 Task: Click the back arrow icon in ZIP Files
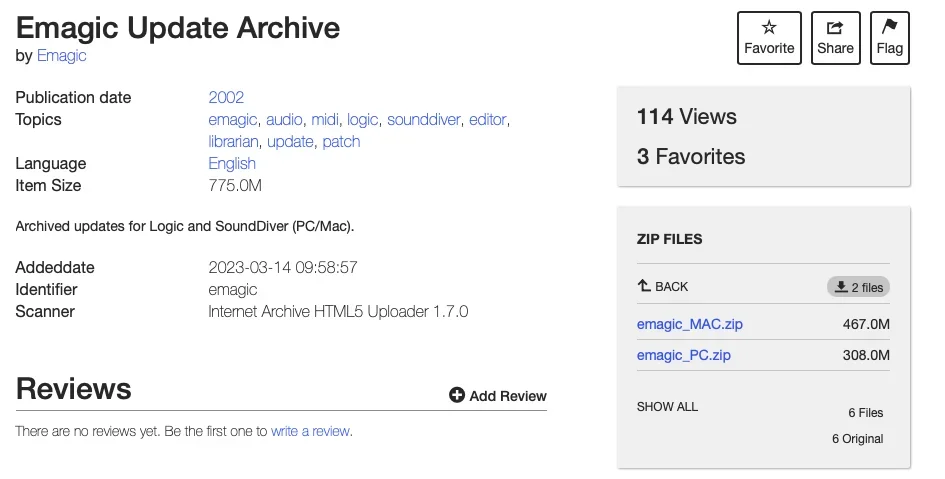click(x=645, y=286)
